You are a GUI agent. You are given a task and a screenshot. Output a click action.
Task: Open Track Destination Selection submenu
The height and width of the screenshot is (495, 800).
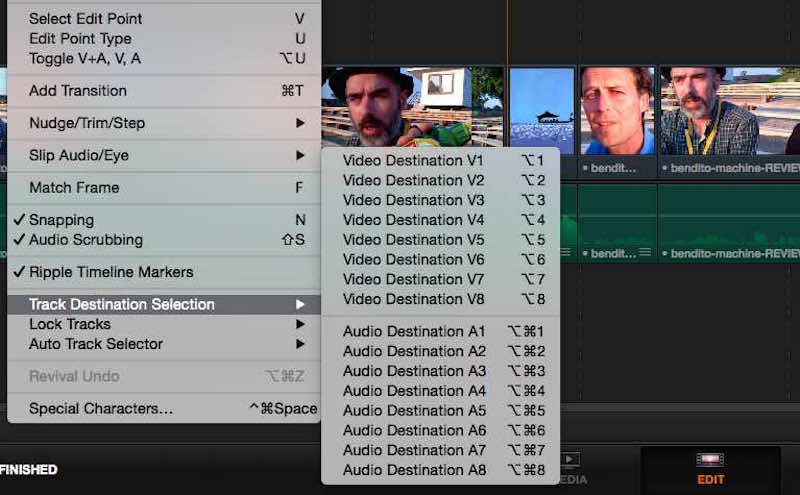(164, 304)
